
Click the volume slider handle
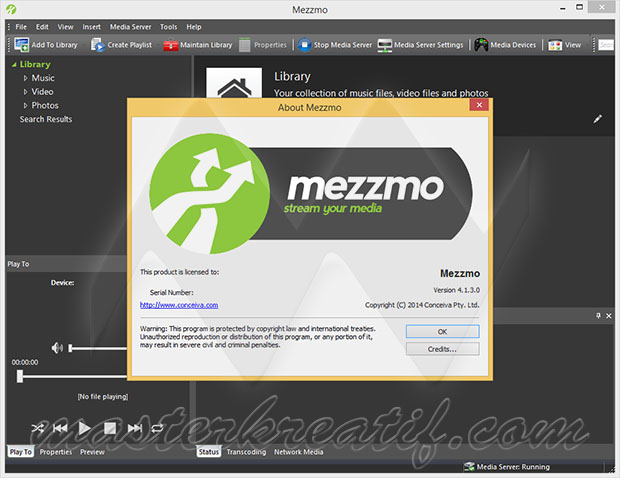[x=70, y=348]
